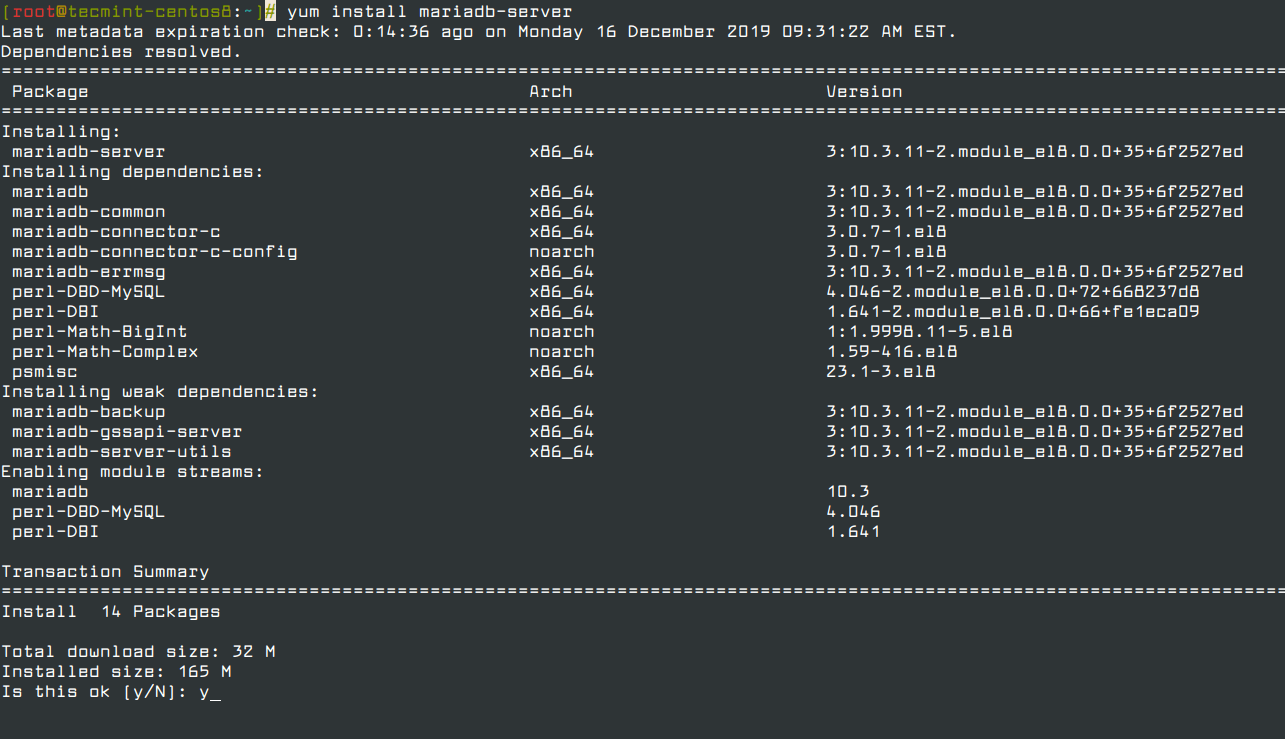The width and height of the screenshot is (1285, 739).
Task: Click the root@tecmint-centos8 shell prompt
Action: [x=132, y=12]
